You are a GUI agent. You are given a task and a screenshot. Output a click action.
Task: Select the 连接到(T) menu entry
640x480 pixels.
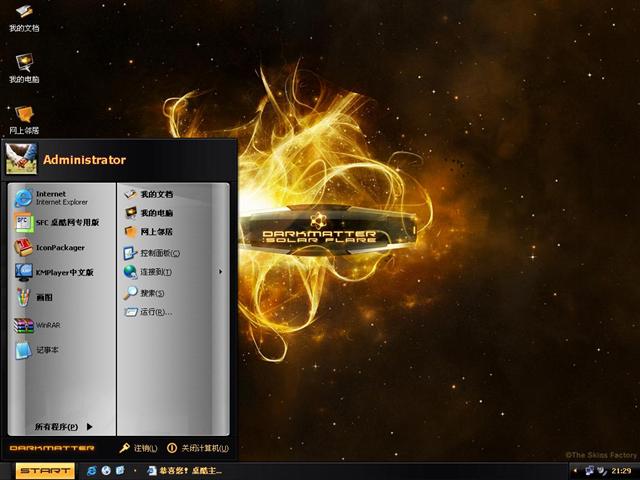173,271
